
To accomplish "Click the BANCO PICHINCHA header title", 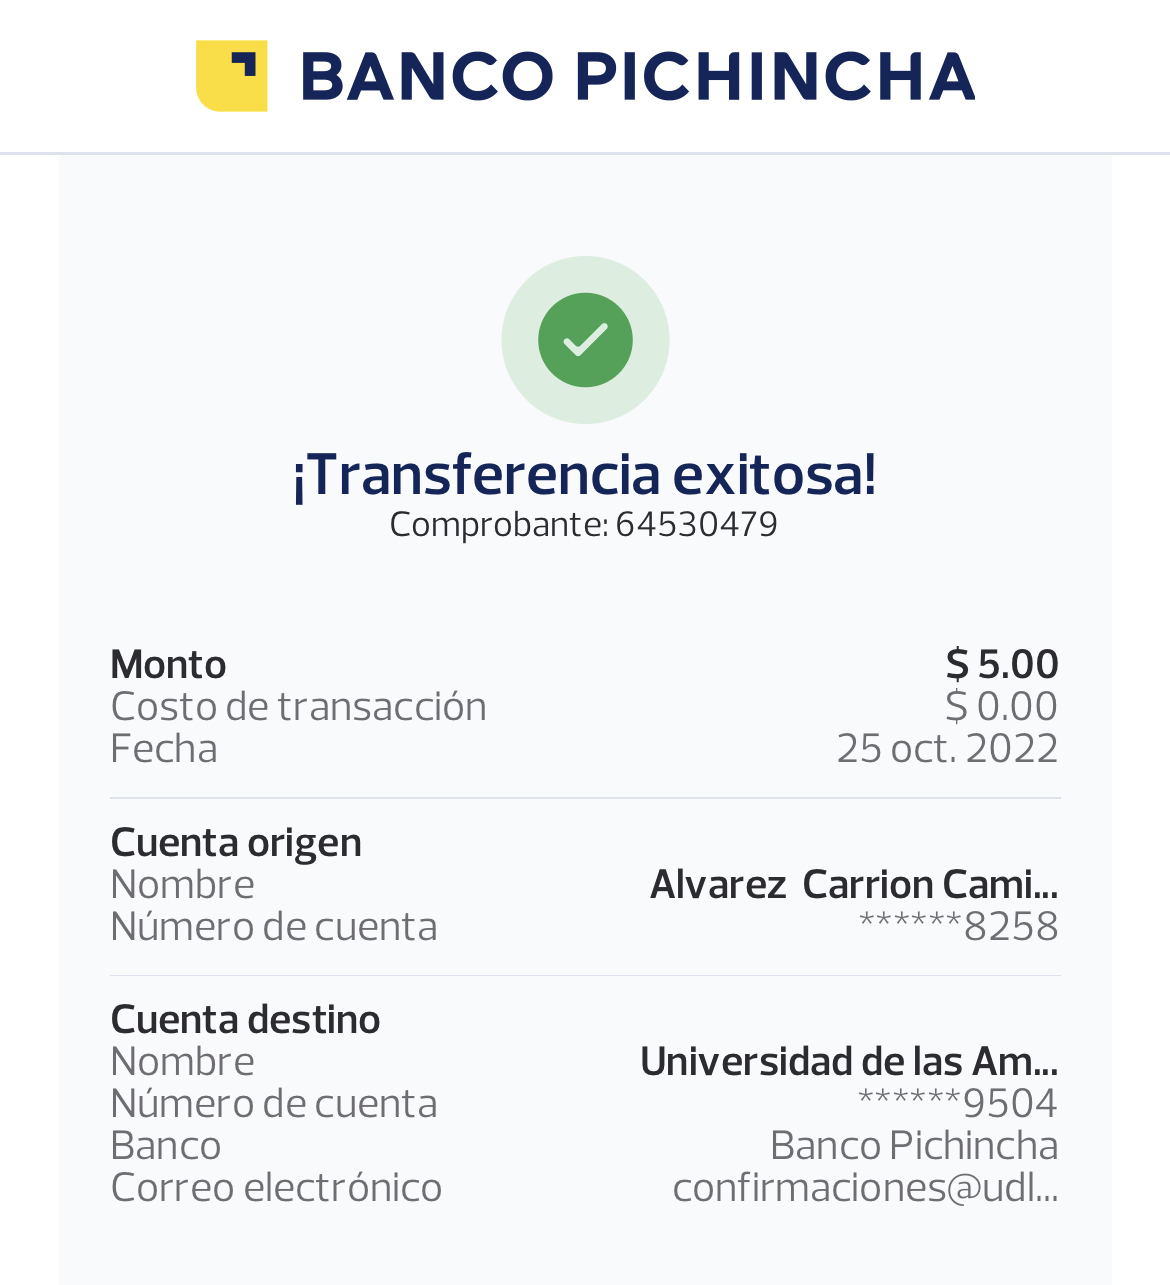I will tap(637, 77).
